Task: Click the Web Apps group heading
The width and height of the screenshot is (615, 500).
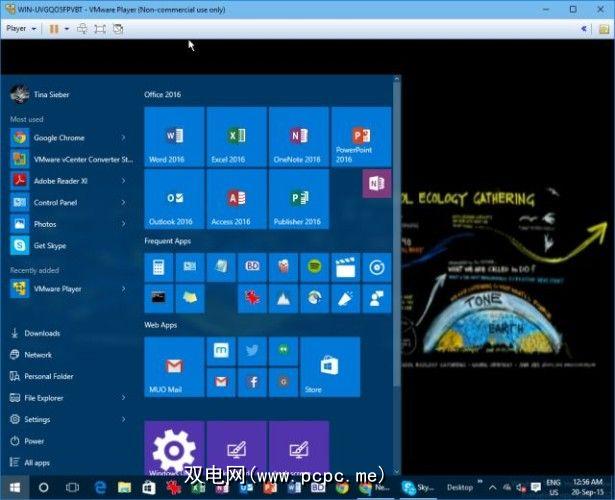Action: (x=160, y=325)
